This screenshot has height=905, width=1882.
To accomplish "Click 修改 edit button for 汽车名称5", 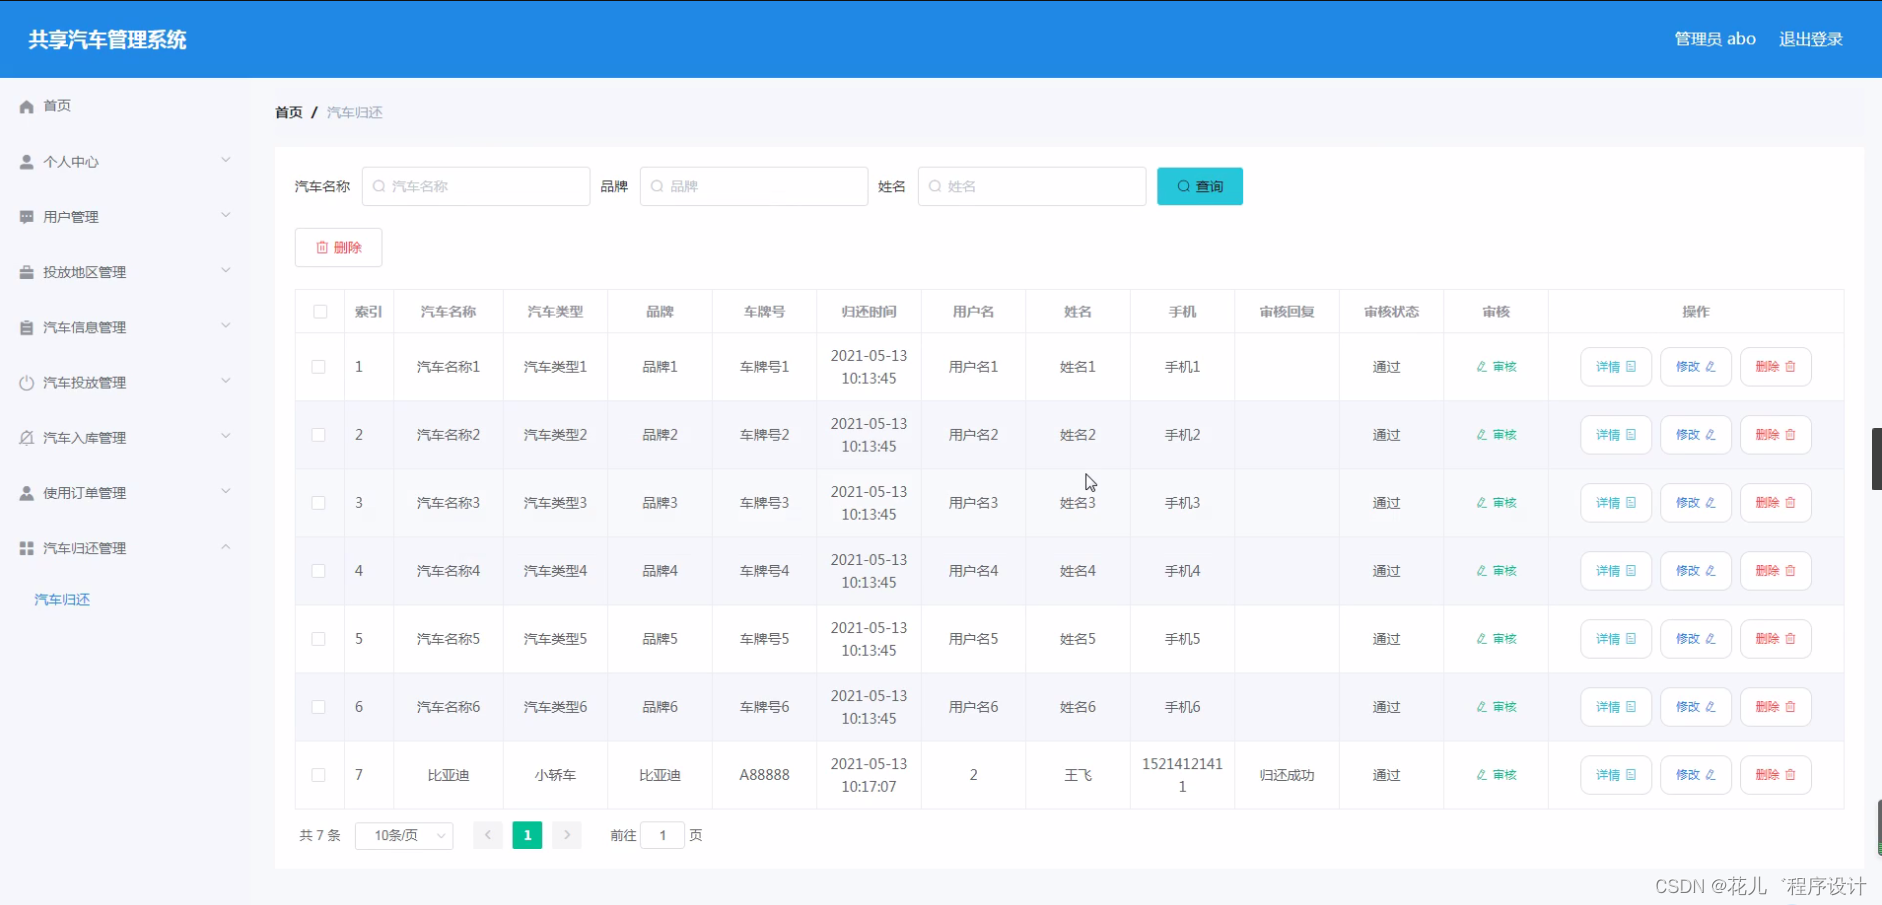I will (1696, 639).
